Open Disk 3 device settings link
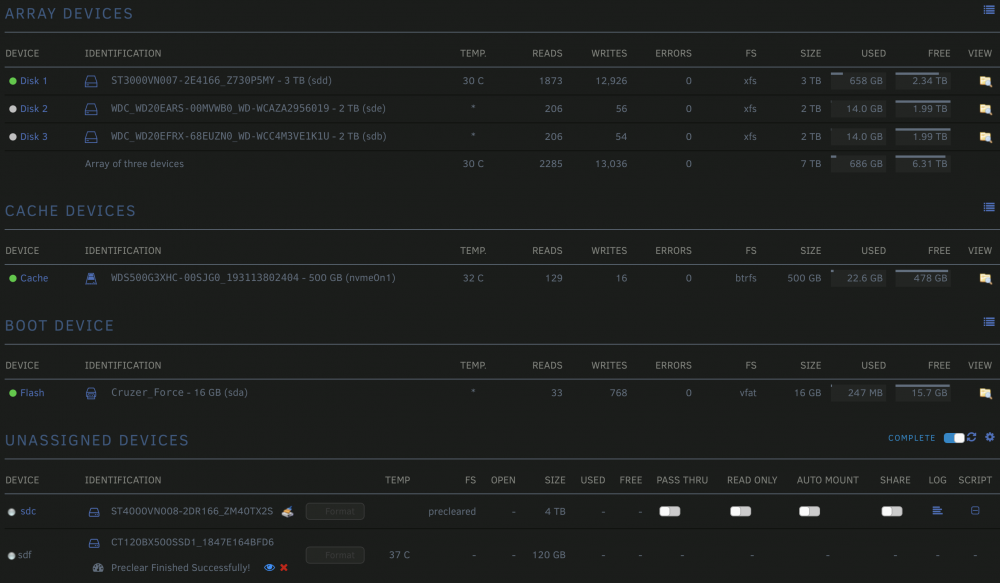Screen dimensions: 1000x583 (x=33, y=137)
